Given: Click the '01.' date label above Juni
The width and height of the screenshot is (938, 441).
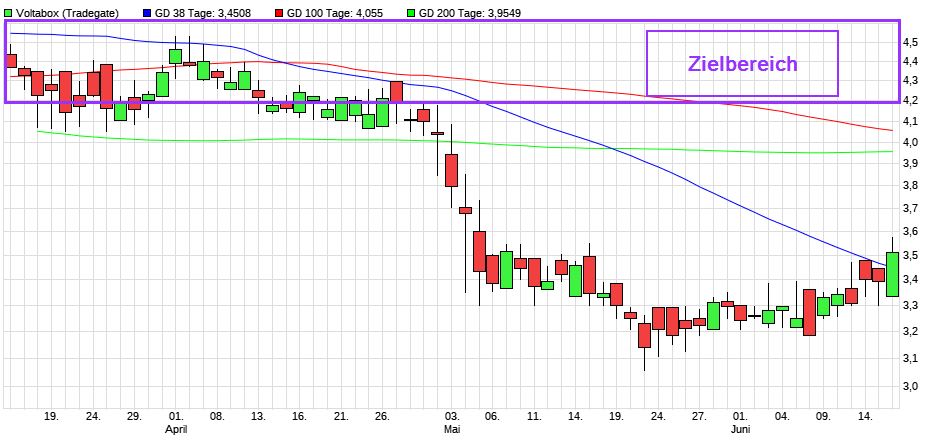Looking at the screenshot, I should (x=741, y=416).
